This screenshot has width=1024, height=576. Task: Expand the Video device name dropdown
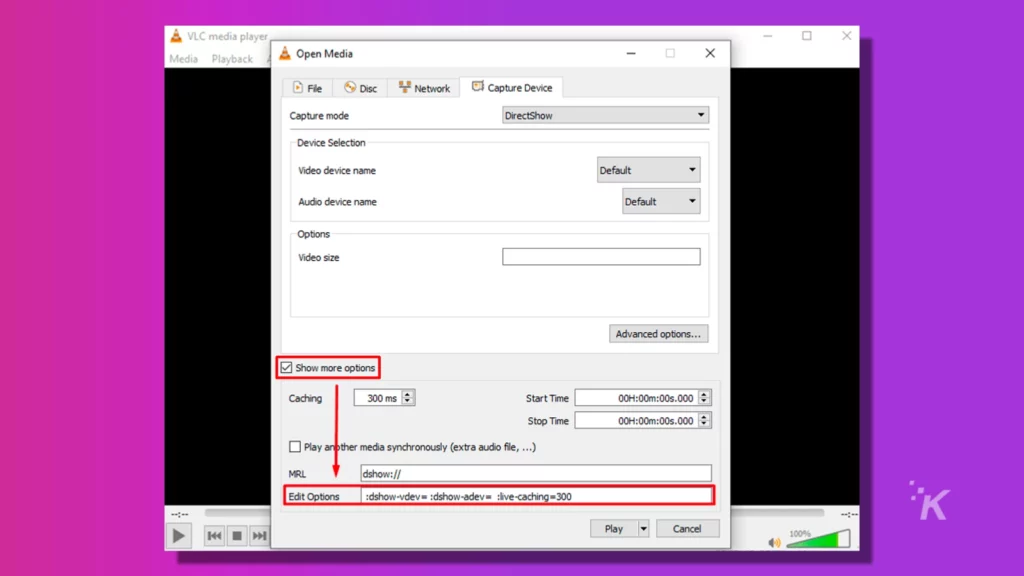pos(648,170)
